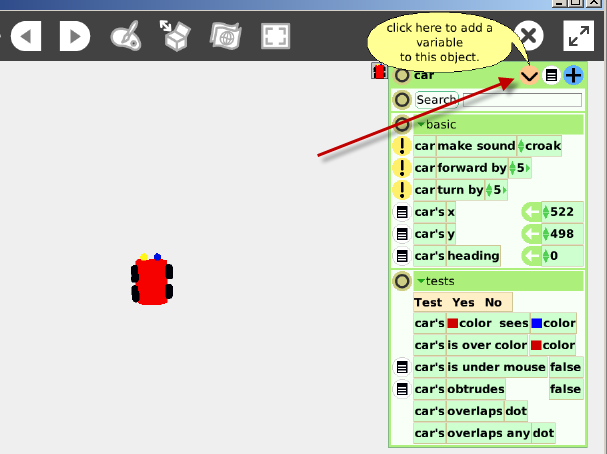Run car forward by with exclamation button
This screenshot has height=454, width=607.
click(x=402, y=168)
